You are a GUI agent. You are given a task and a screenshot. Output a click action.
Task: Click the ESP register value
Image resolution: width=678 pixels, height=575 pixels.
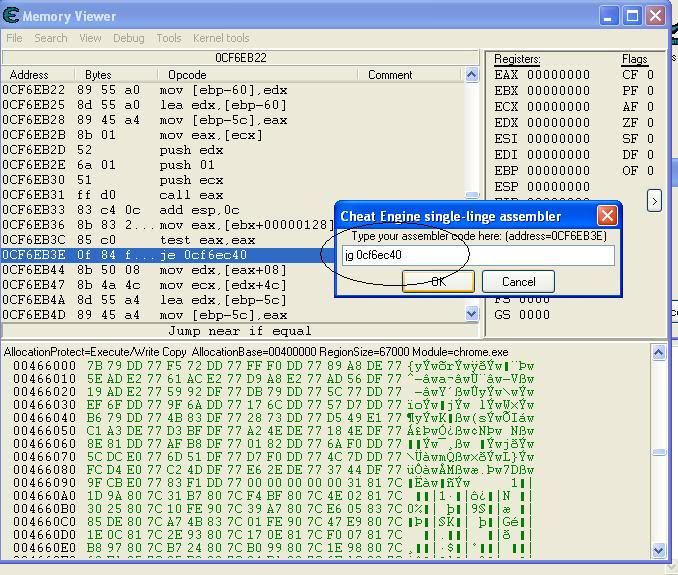(x=558, y=187)
